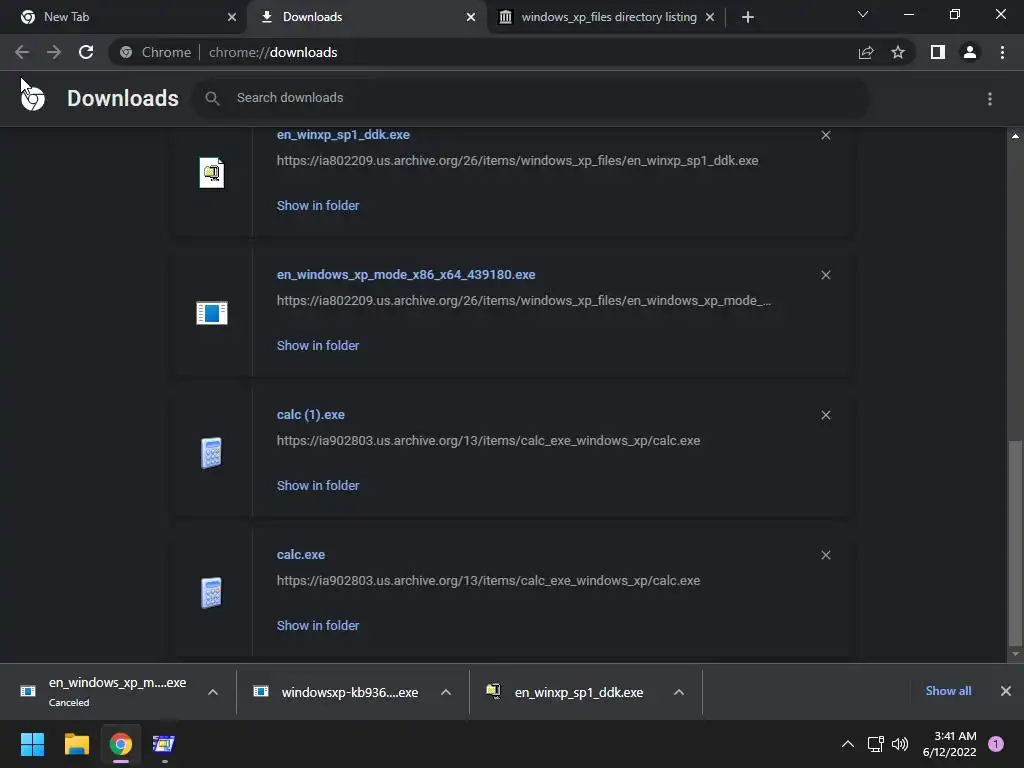Reload the Downloads page
This screenshot has width=1024, height=768.
(x=86, y=52)
